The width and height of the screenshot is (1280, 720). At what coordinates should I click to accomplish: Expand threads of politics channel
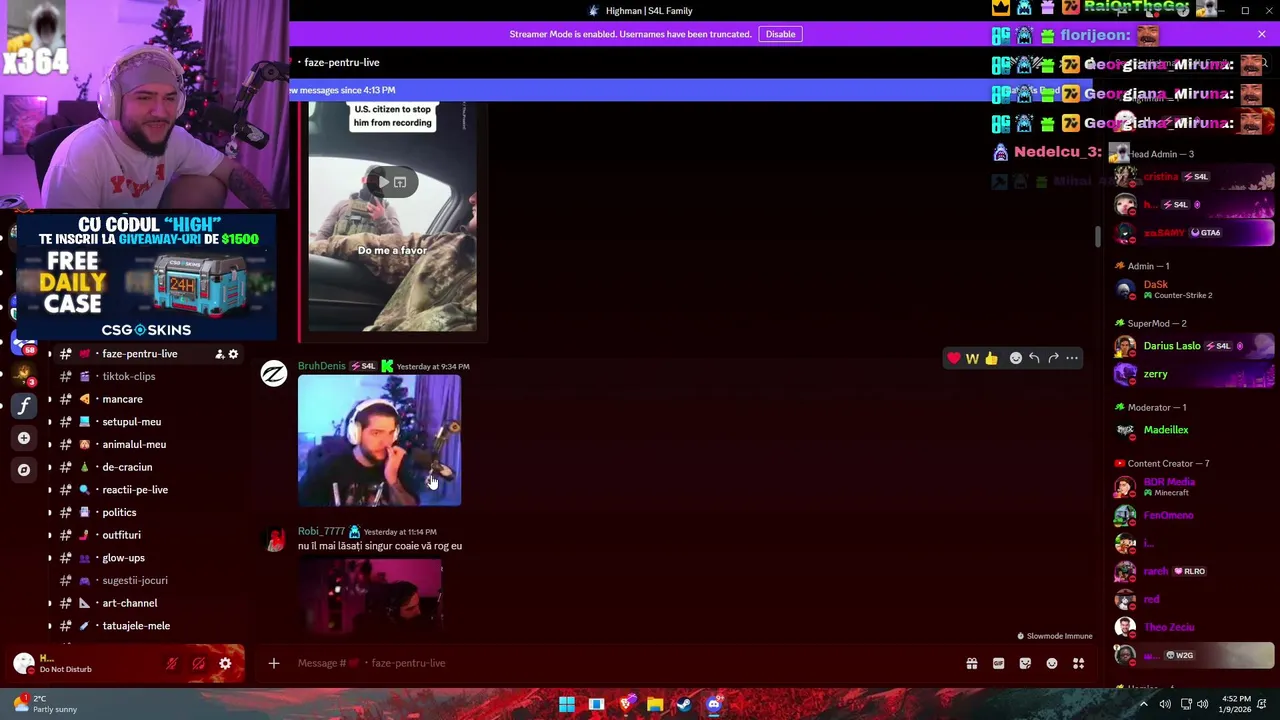coord(50,512)
